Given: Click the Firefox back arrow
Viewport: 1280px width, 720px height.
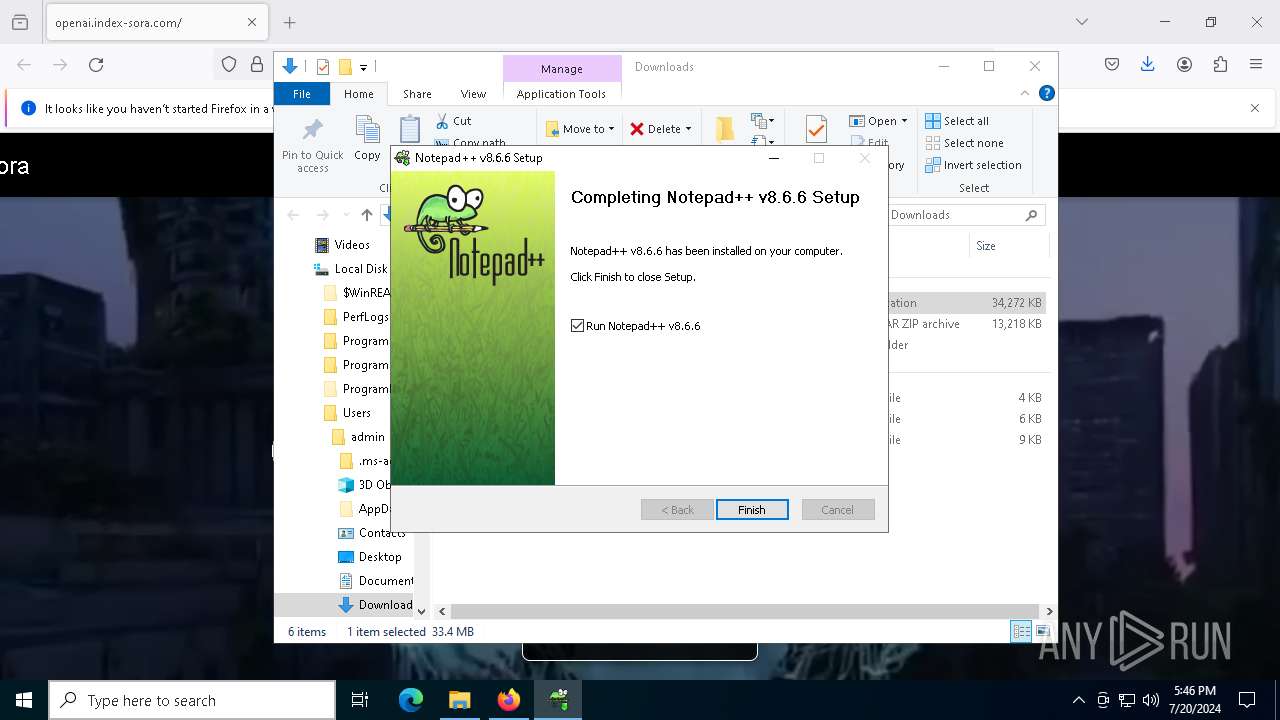Looking at the screenshot, I should click(x=24, y=64).
